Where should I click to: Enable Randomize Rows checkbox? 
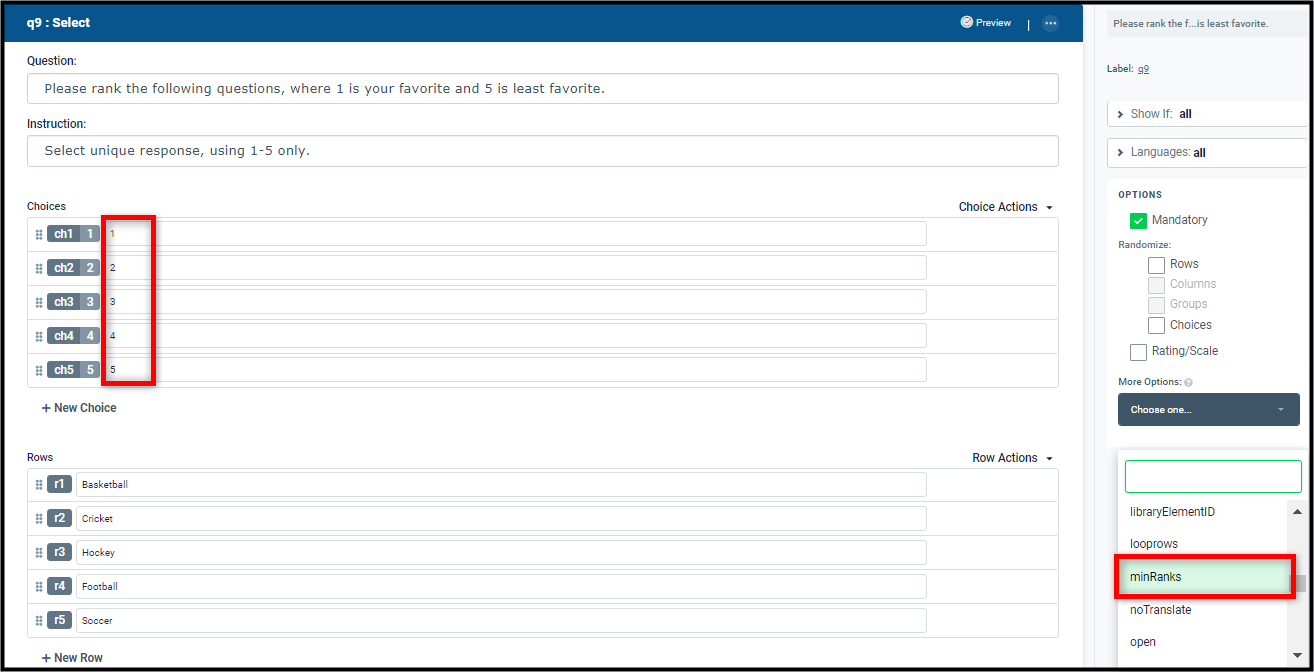[x=1156, y=265]
